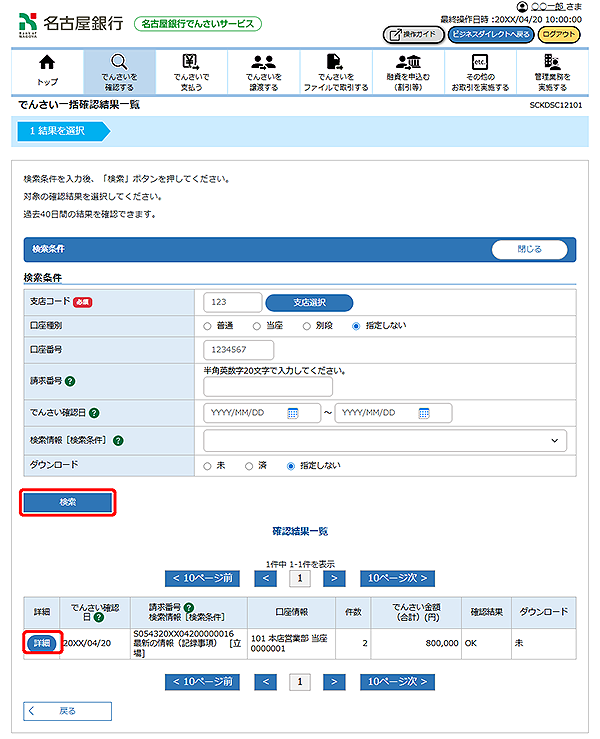Open でんさいをファイルで取引する file icon

click(335, 62)
